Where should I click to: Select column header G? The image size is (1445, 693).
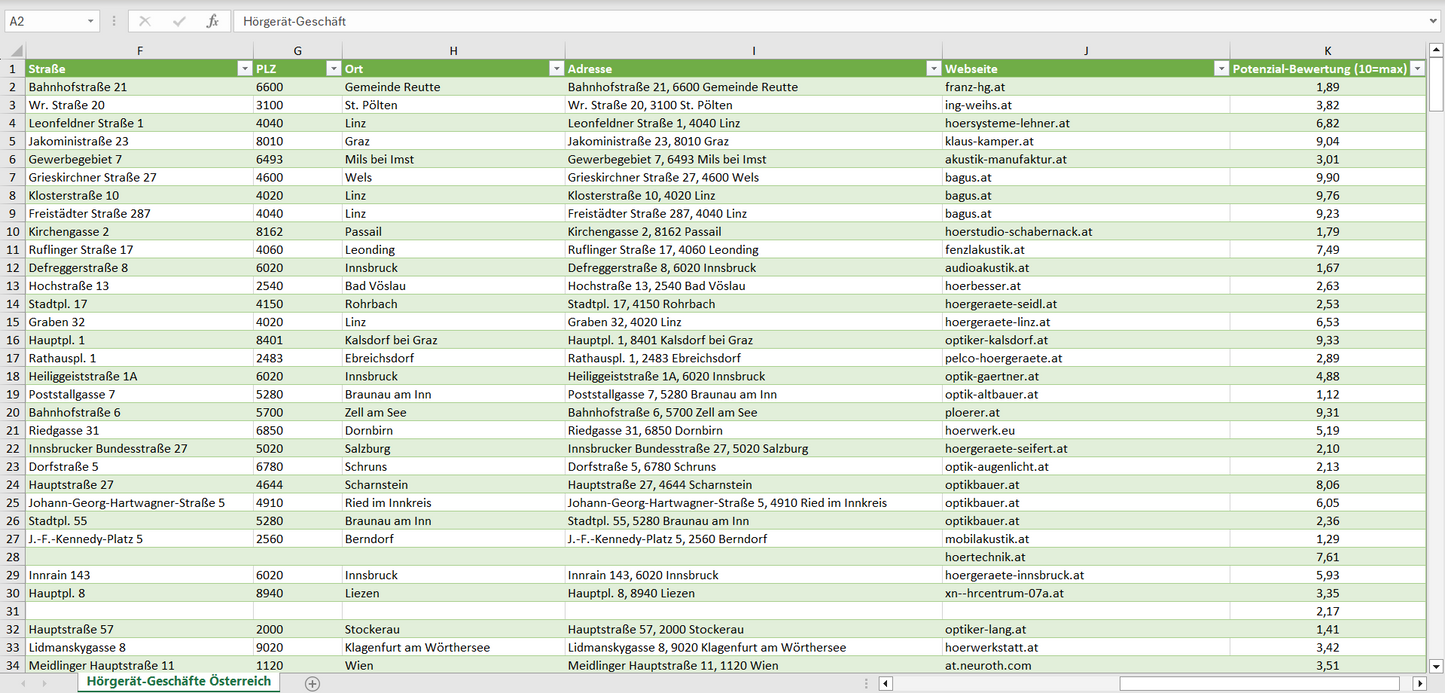(x=297, y=50)
